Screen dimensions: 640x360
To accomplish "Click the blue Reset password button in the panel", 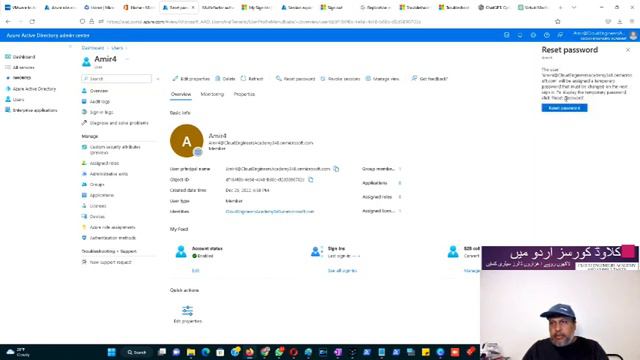I will tap(564, 108).
